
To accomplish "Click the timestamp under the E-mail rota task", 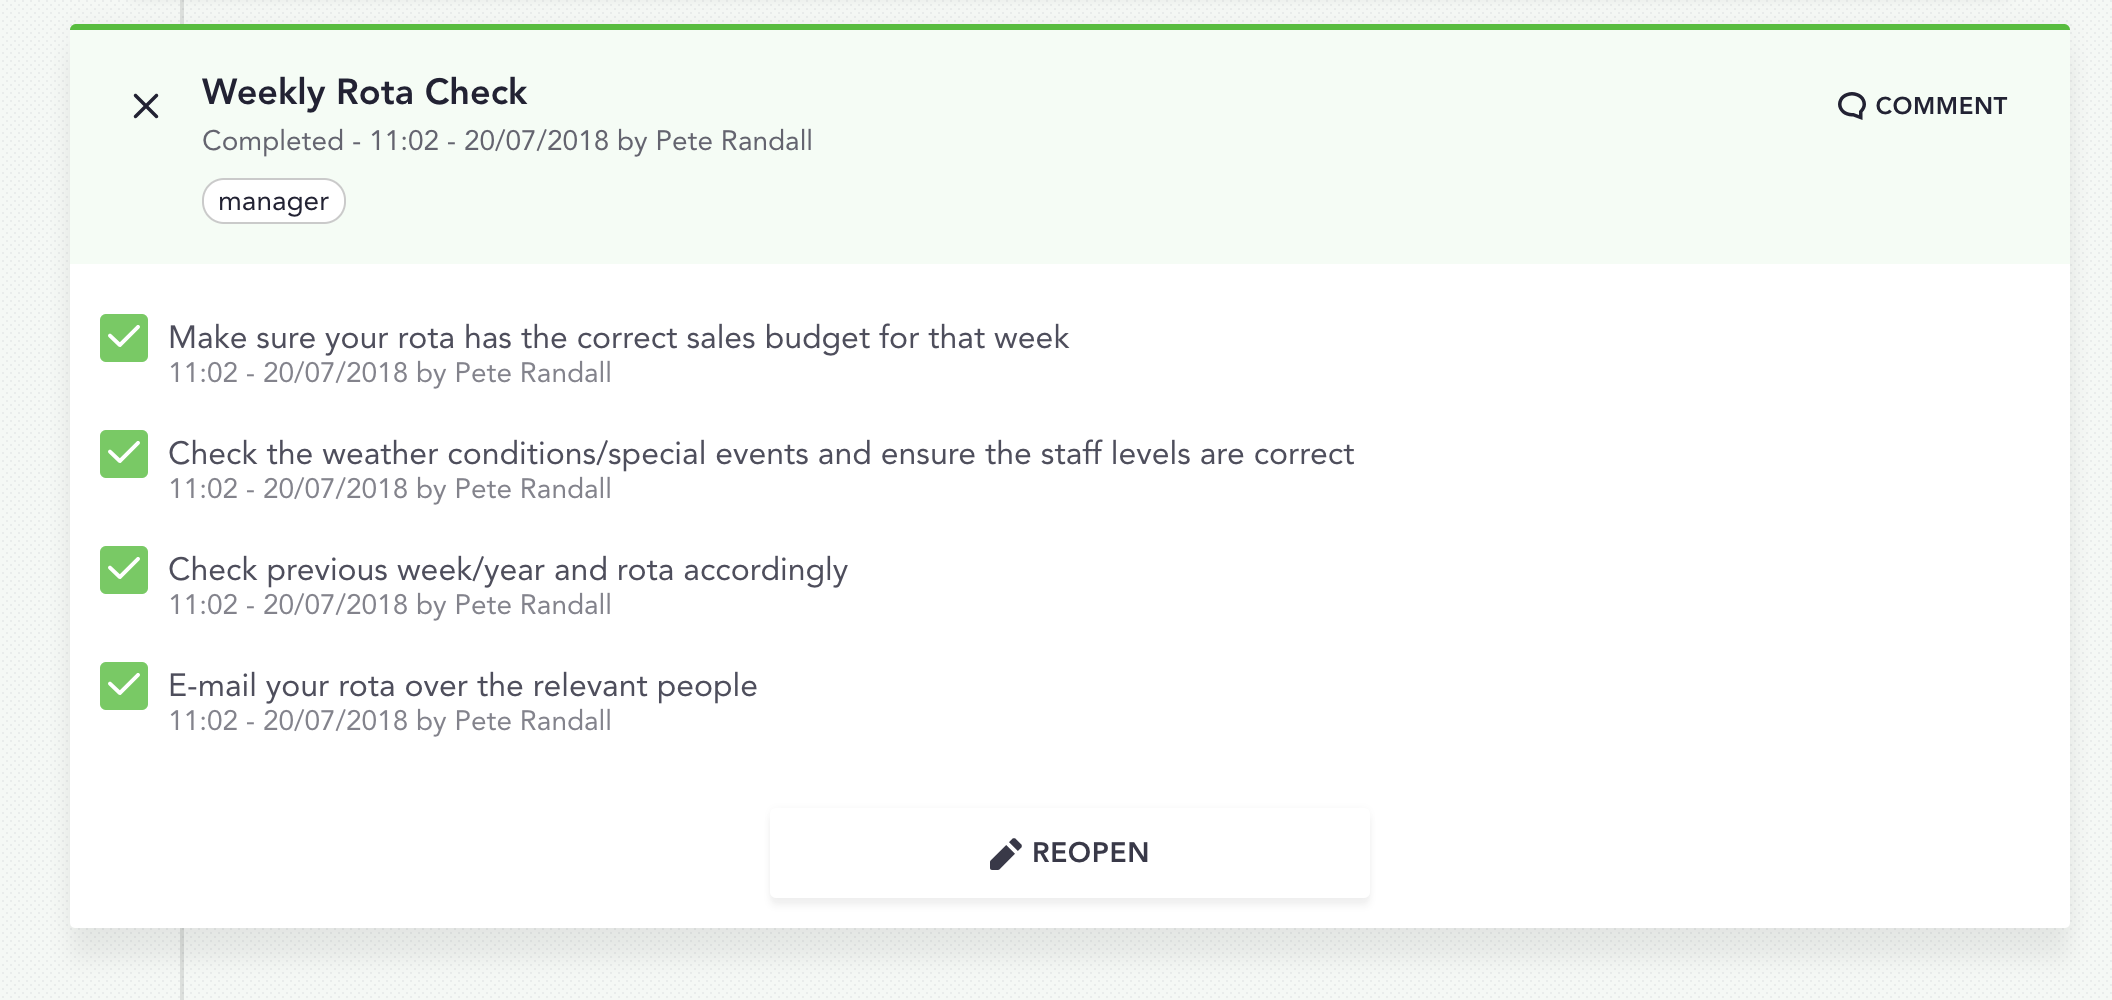I will pyautogui.click(x=389, y=721).
